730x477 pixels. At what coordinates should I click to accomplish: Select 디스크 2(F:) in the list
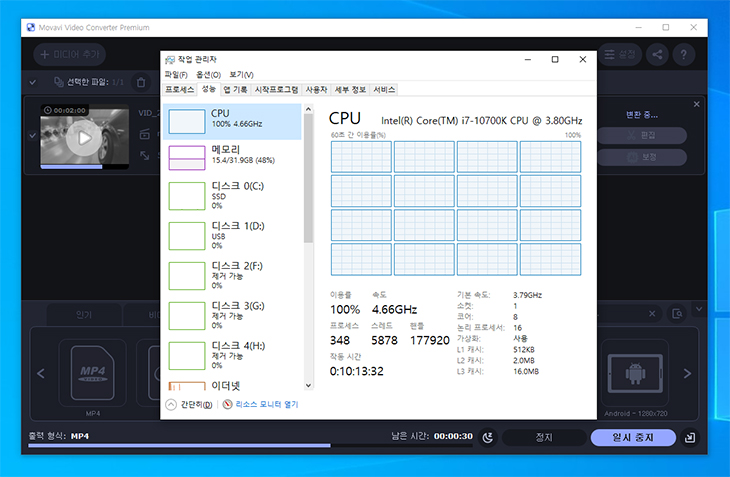point(232,276)
